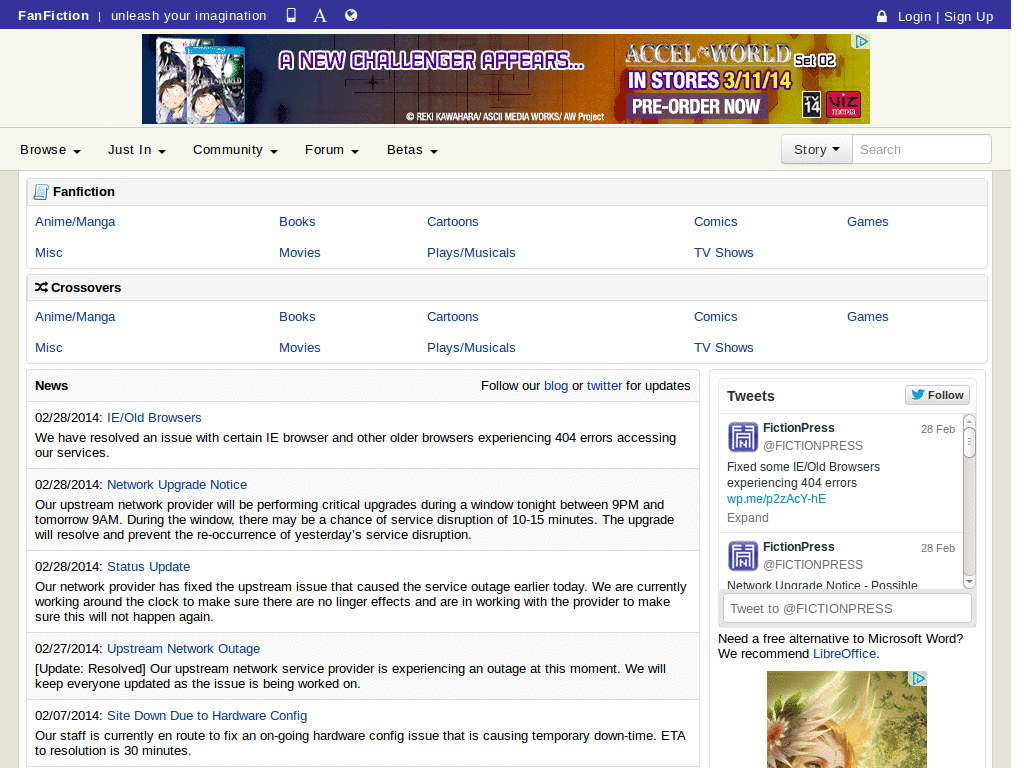1024x768 pixels.
Task: Click the sidebar fantasy artwork advertisement
Action: (846, 720)
